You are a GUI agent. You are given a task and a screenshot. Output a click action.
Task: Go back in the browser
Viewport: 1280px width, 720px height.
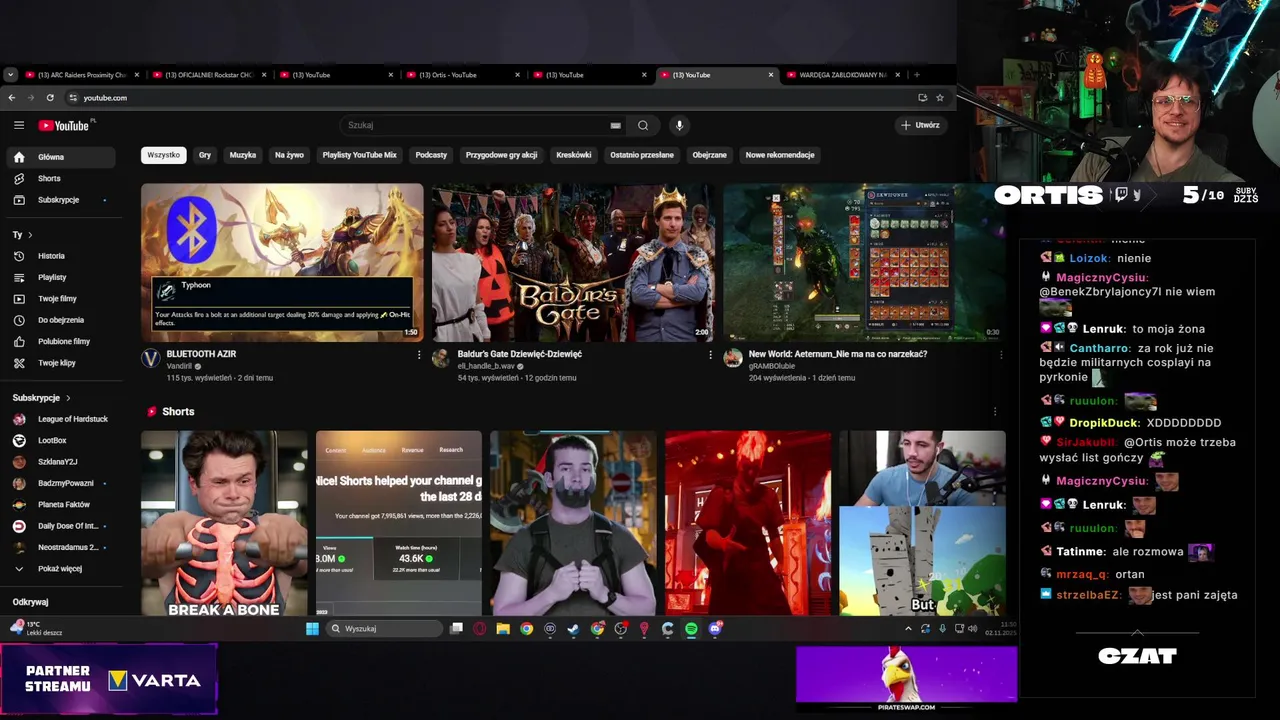tap(11, 98)
